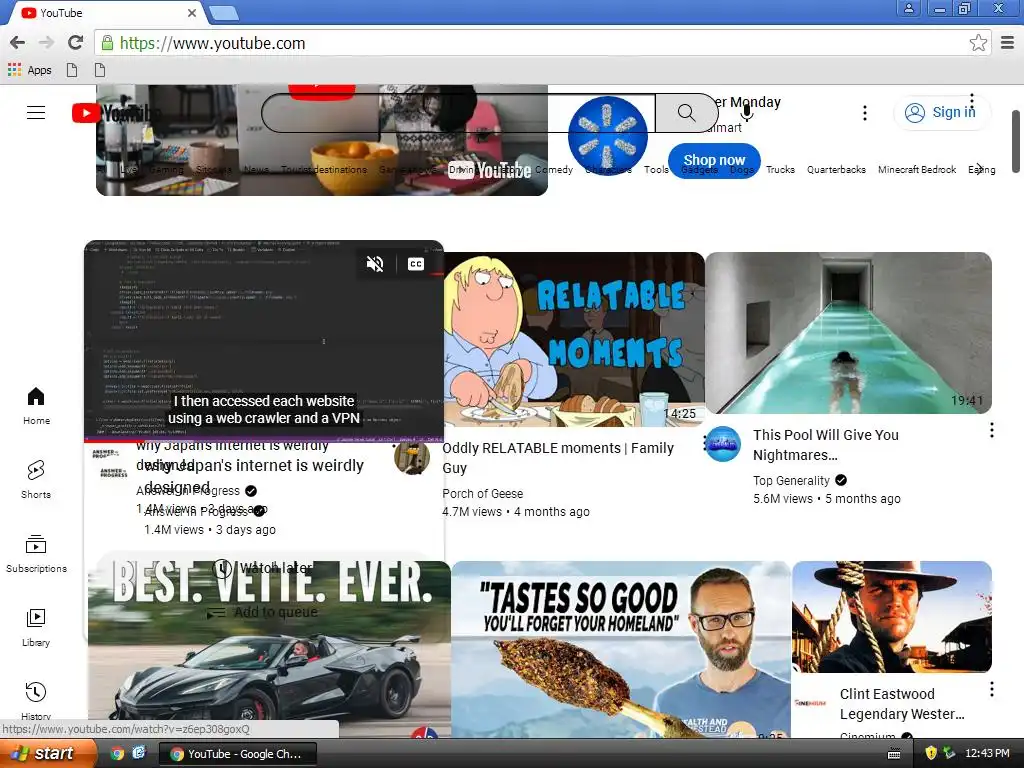This screenshot has width=1024, height=768.
Task: Open the three-dot menu for the pool video
Action: [991, 430]
